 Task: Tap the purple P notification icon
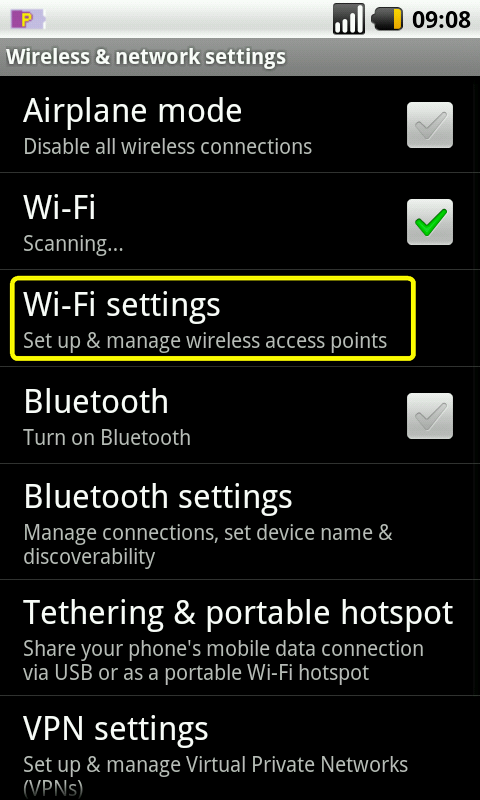[28, 20]
